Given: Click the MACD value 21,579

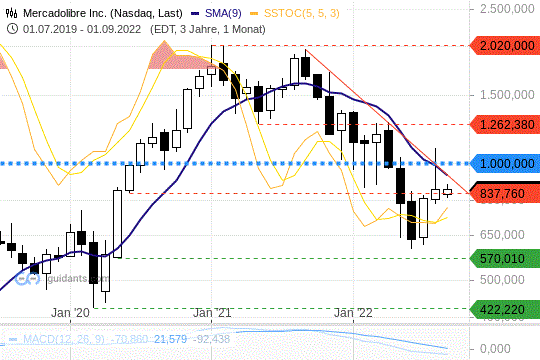Looking at the screenshot, I should 170,339.
